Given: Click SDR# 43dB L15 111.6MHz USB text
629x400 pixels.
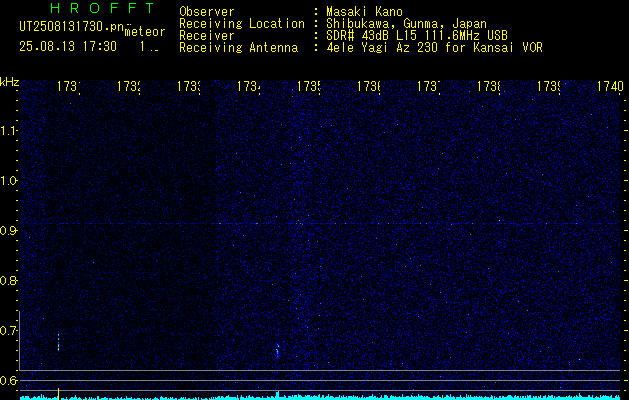Looking at the screenshot, I should pyautogui.click(x=417, y=36).
